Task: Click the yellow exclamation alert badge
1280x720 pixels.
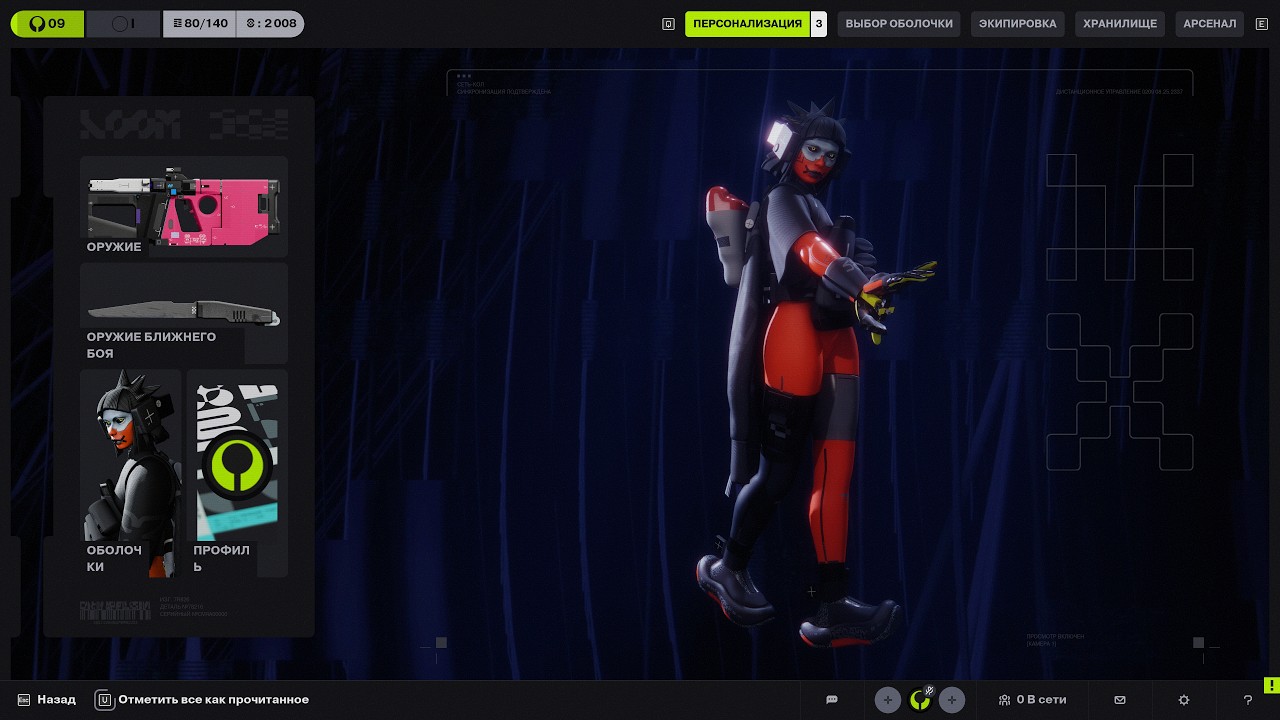Action: click(1271, 685)
